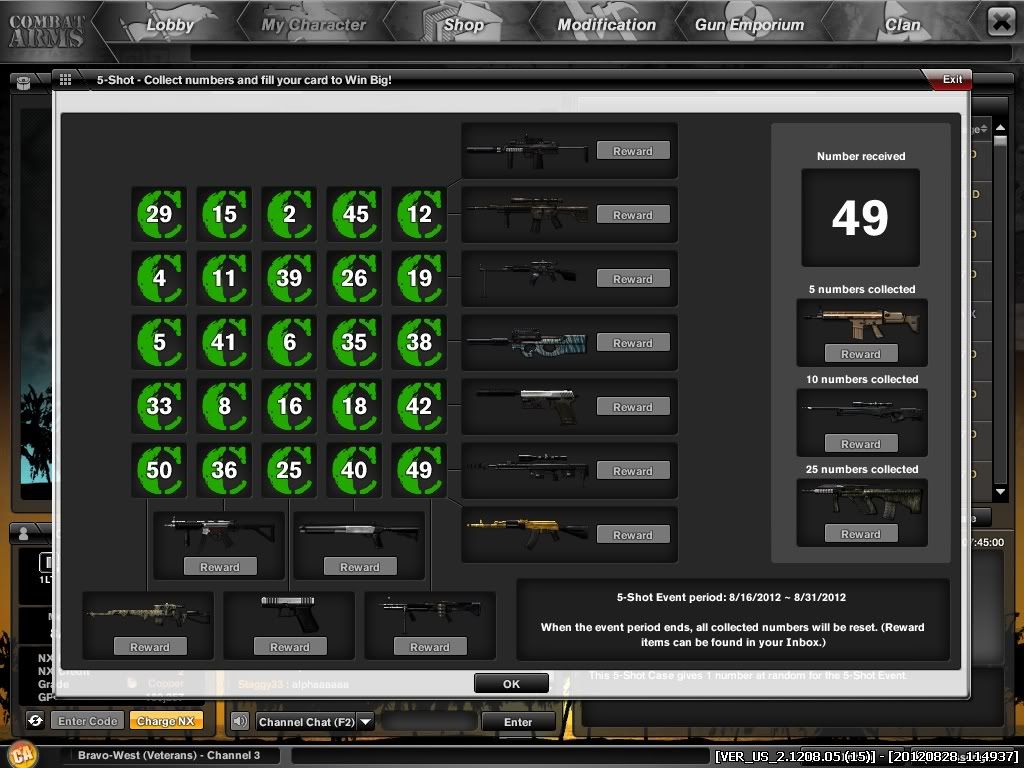Select the number 50 tile on the card
This screenshot has width=1024, height=768.
click(x=159, y=469)
